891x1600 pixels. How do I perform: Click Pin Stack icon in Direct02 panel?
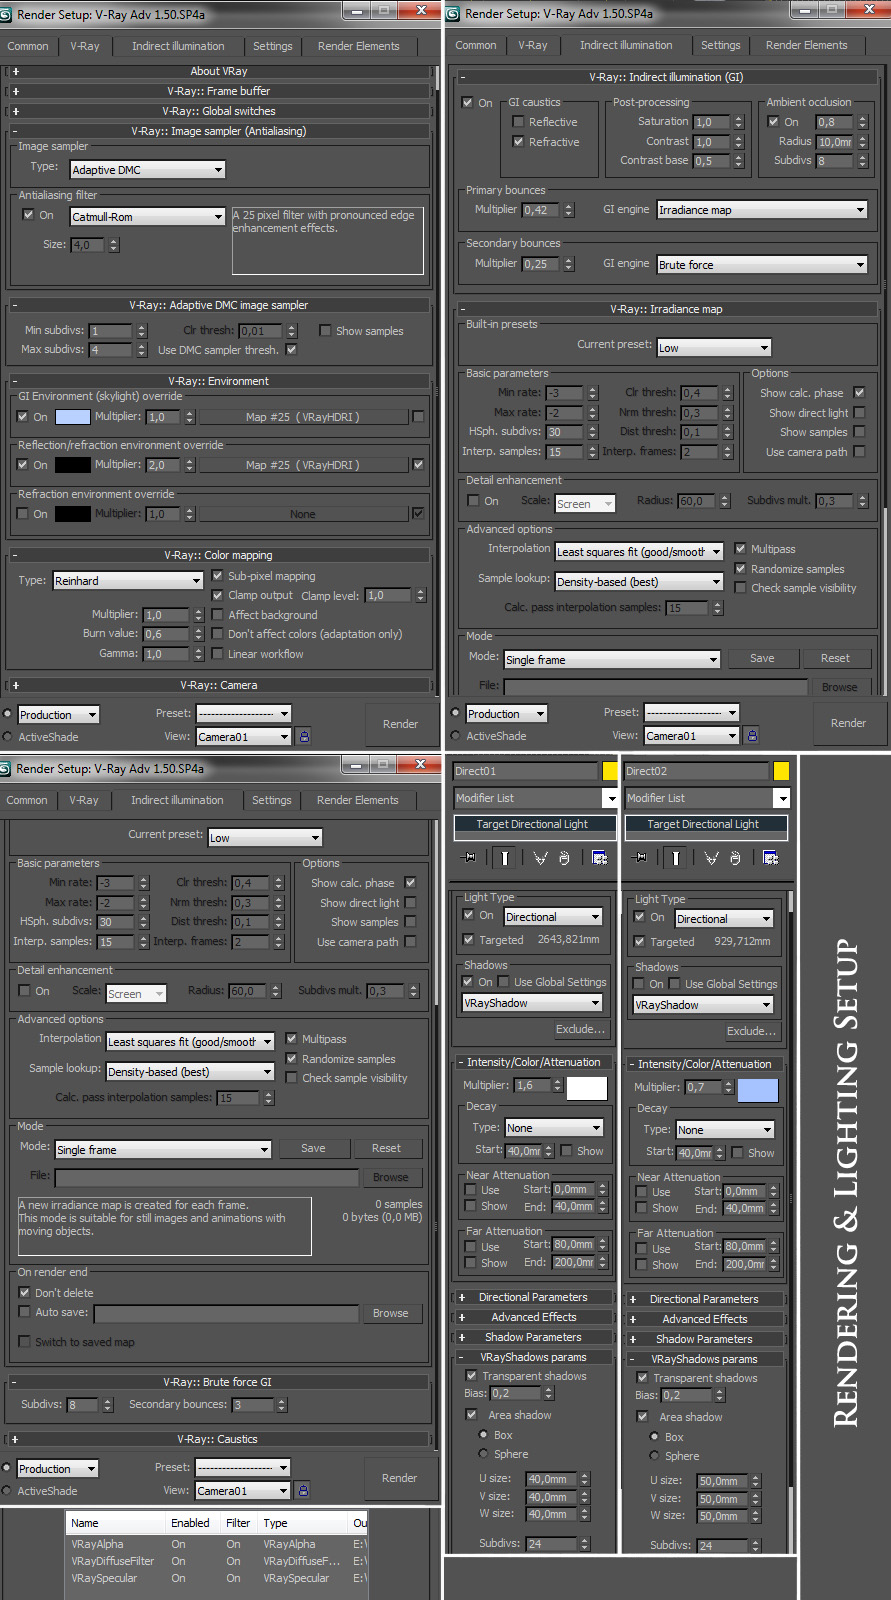pos(640,857)
